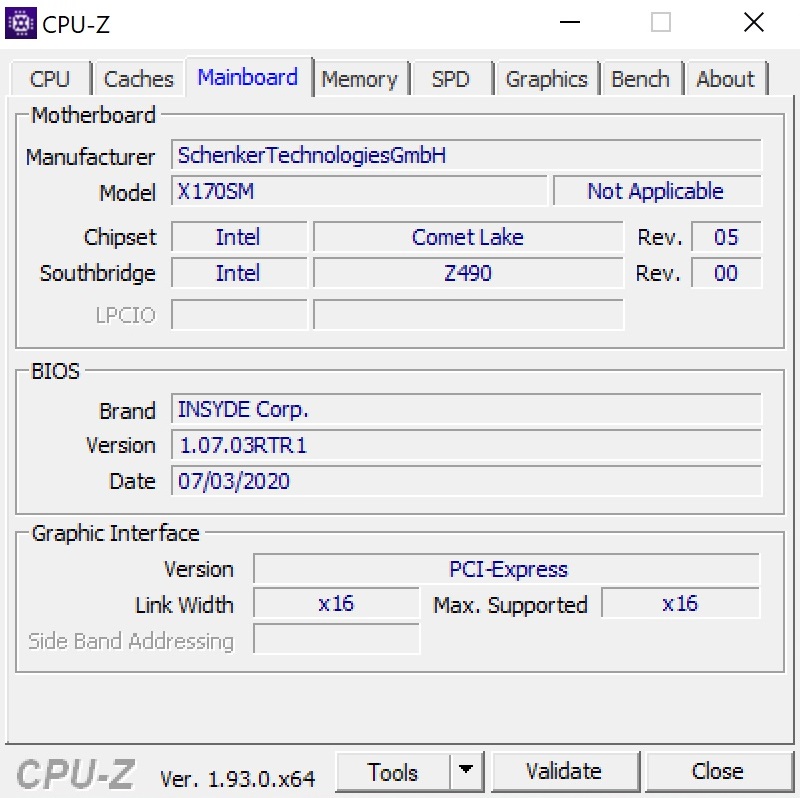Click the empty Side Band Addressing field
This screenshot has width=800, height=798.
coord(336,638)
